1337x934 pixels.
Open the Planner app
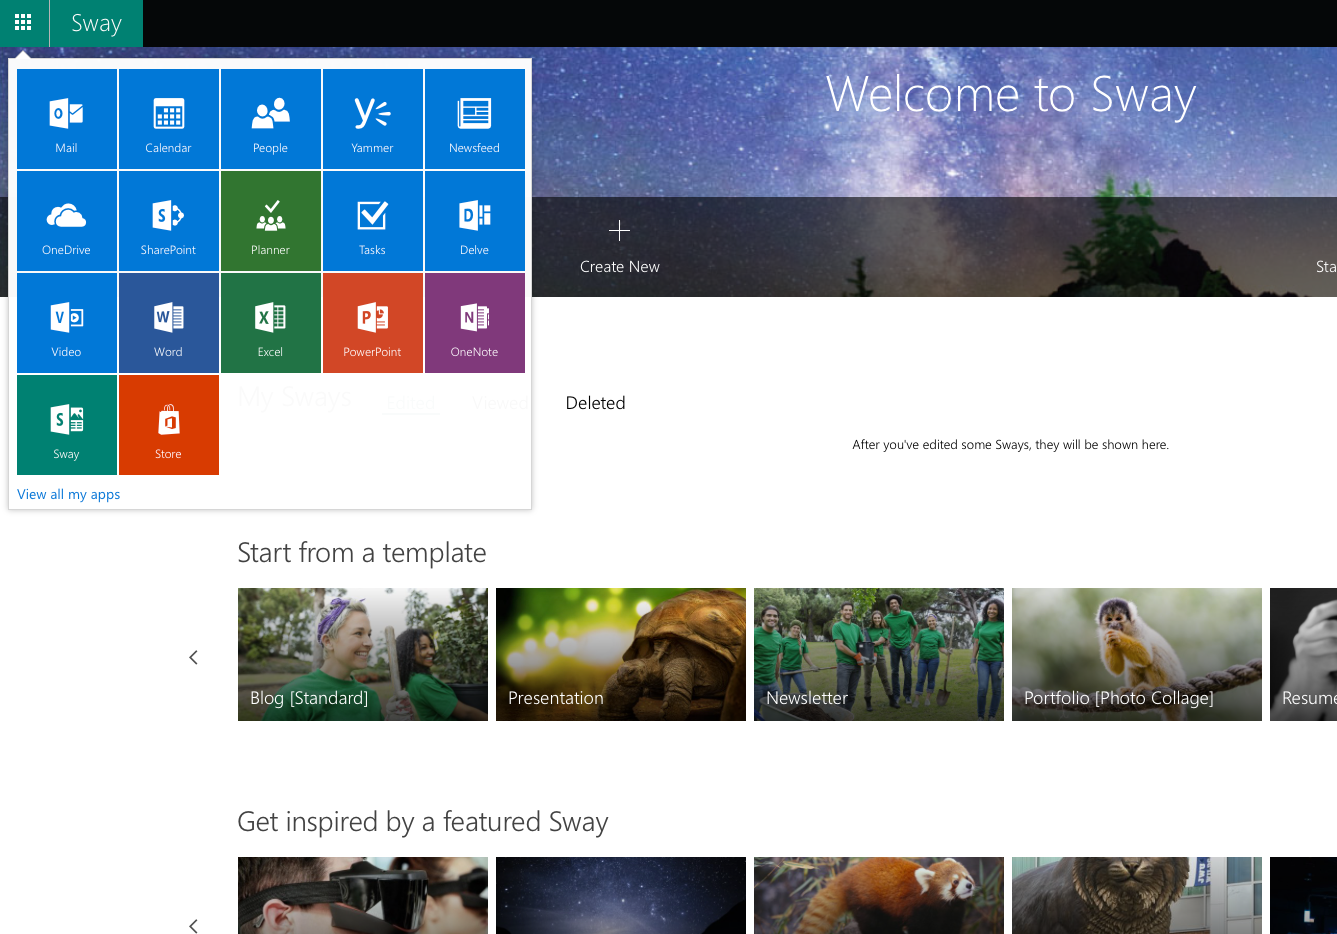click(x=270, y=220)
